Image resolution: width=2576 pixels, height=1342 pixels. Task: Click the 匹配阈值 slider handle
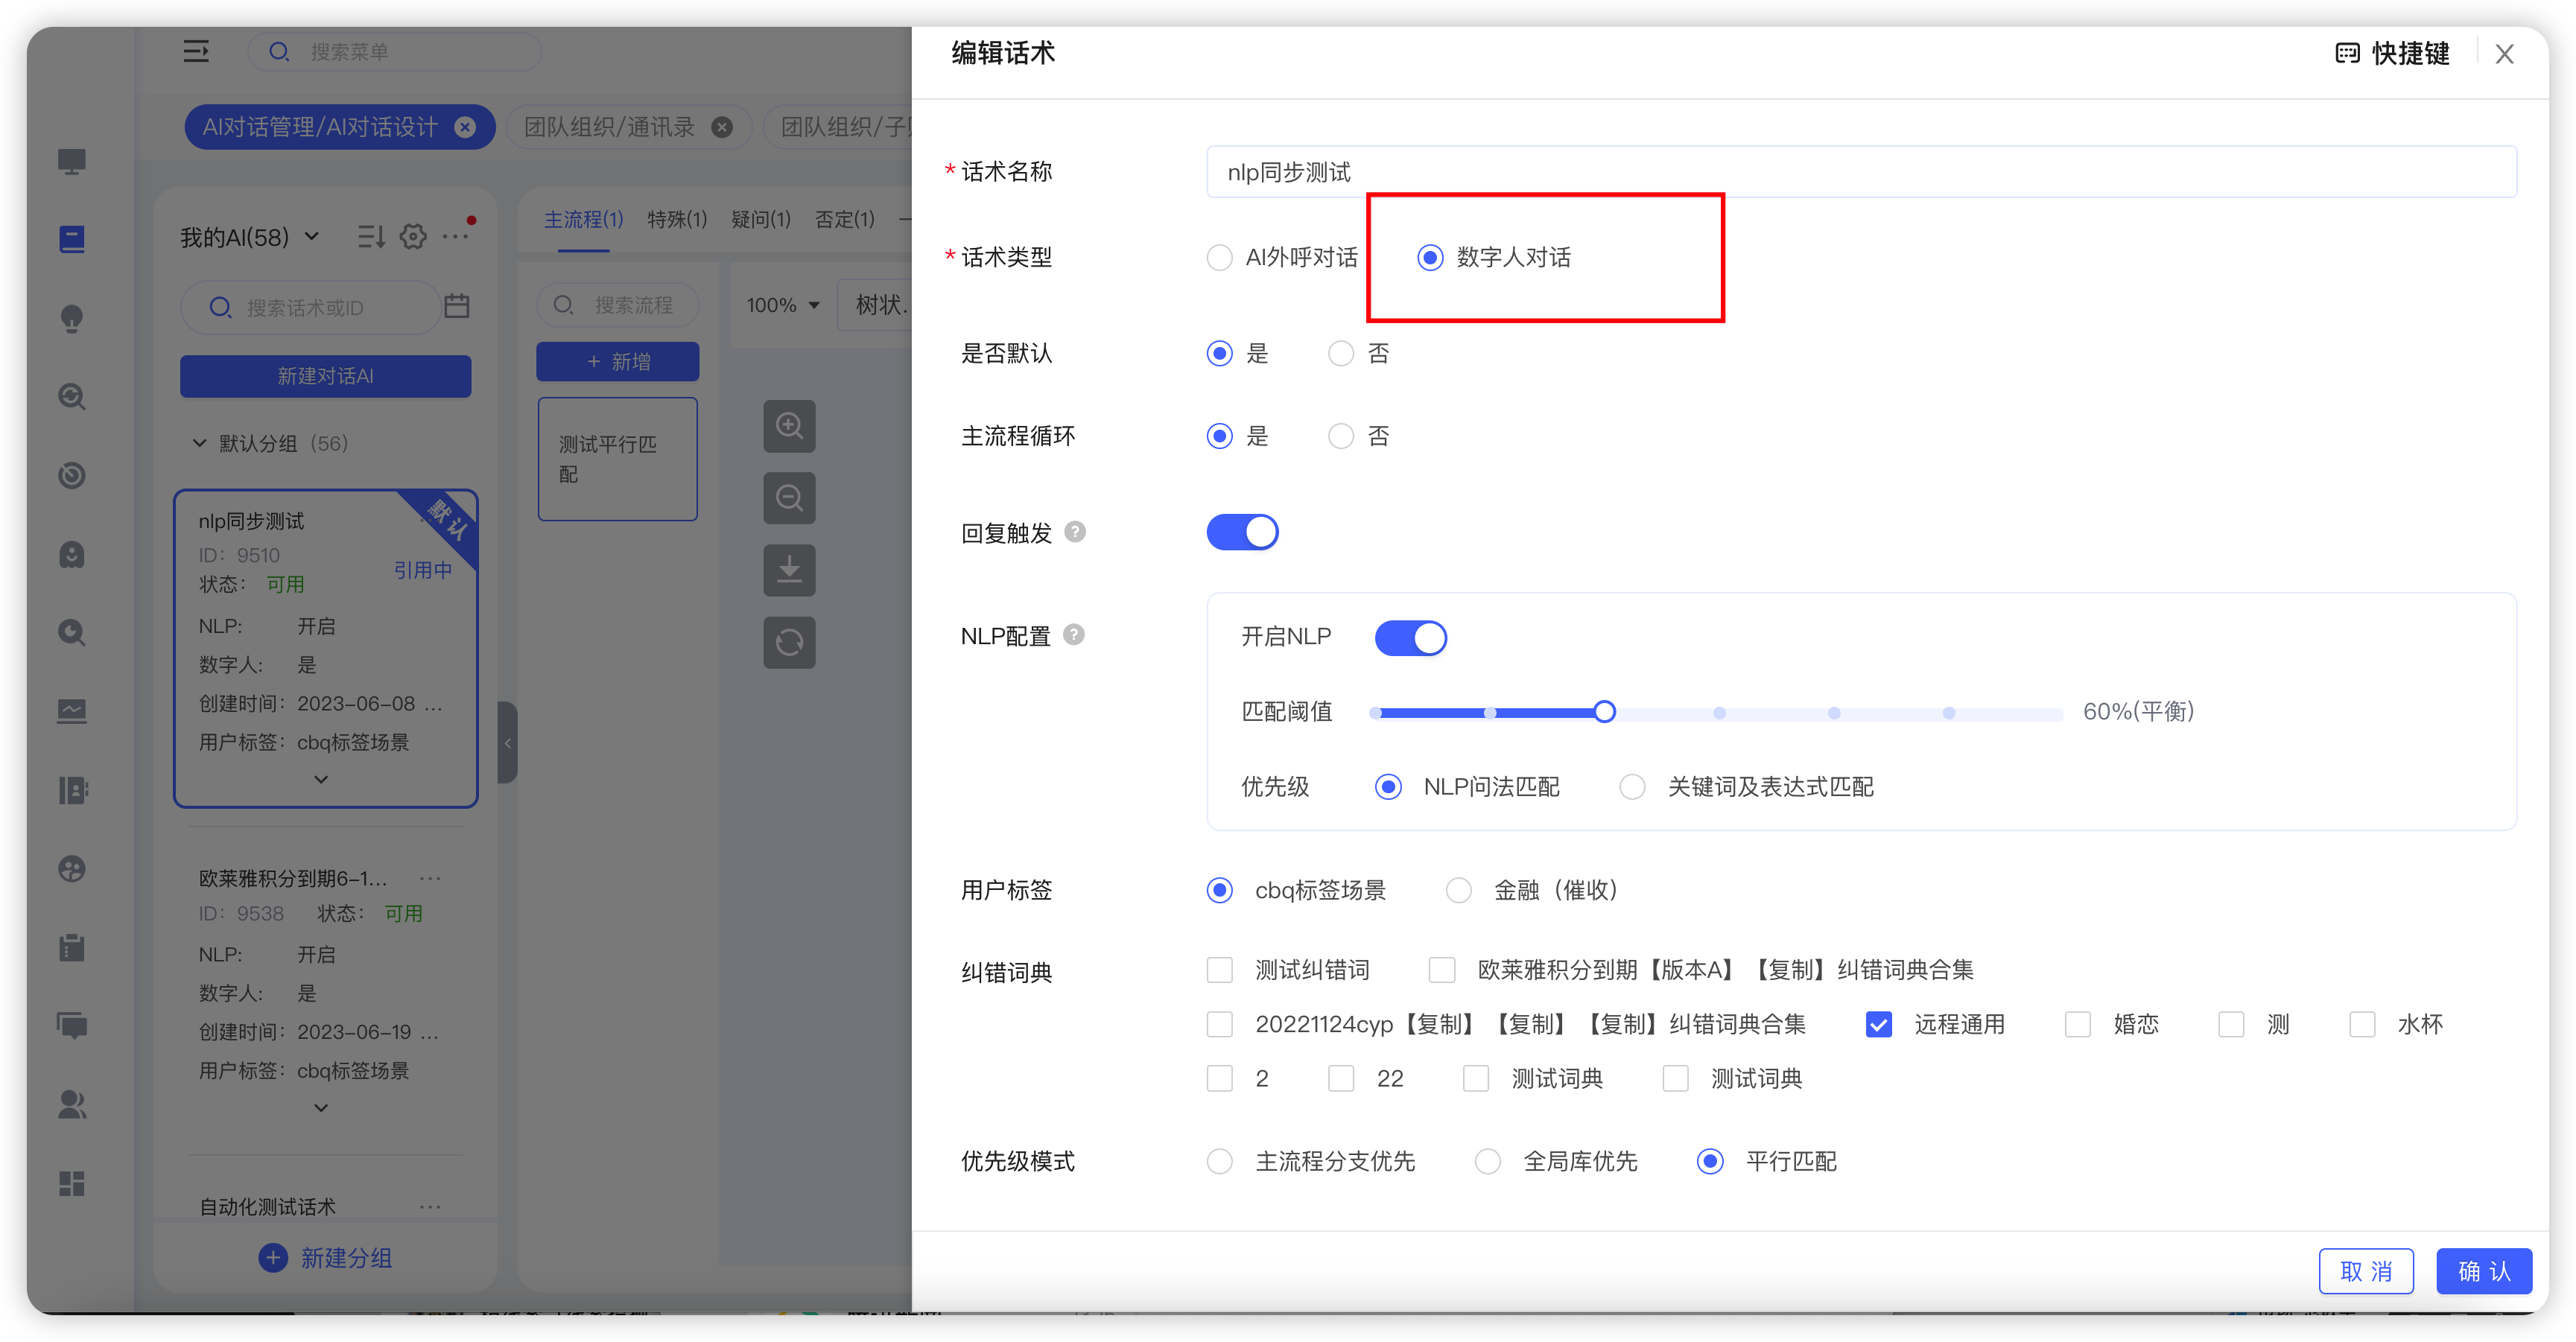tap(1604, 712)
